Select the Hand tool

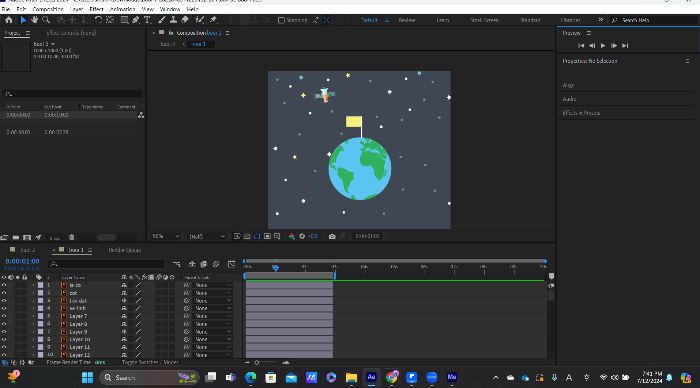click(34, 20)
